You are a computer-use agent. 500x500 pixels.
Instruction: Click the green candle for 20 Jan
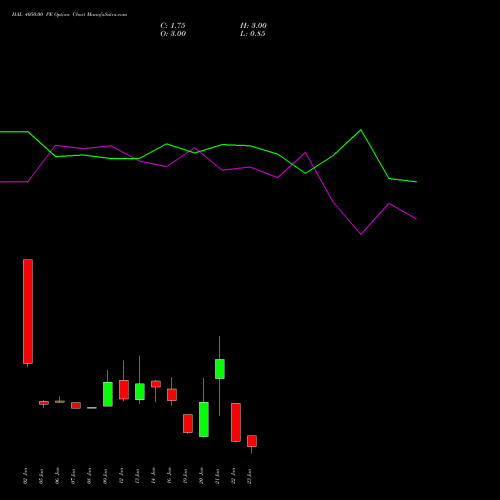pos(204,419)
